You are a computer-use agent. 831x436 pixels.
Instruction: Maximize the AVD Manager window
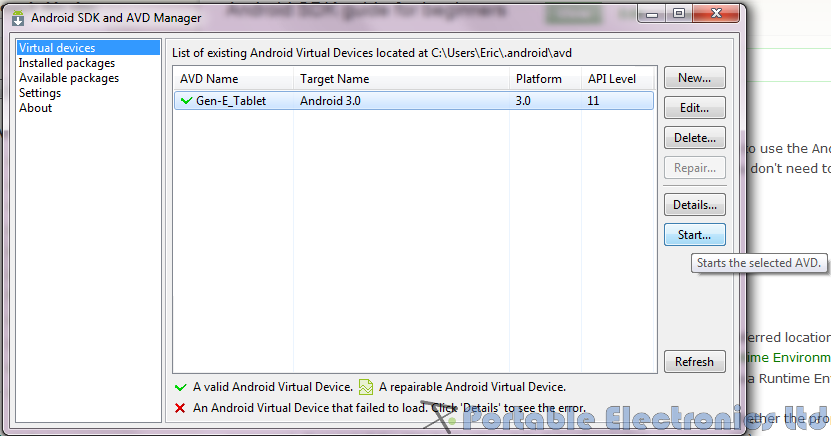point(679,14)
